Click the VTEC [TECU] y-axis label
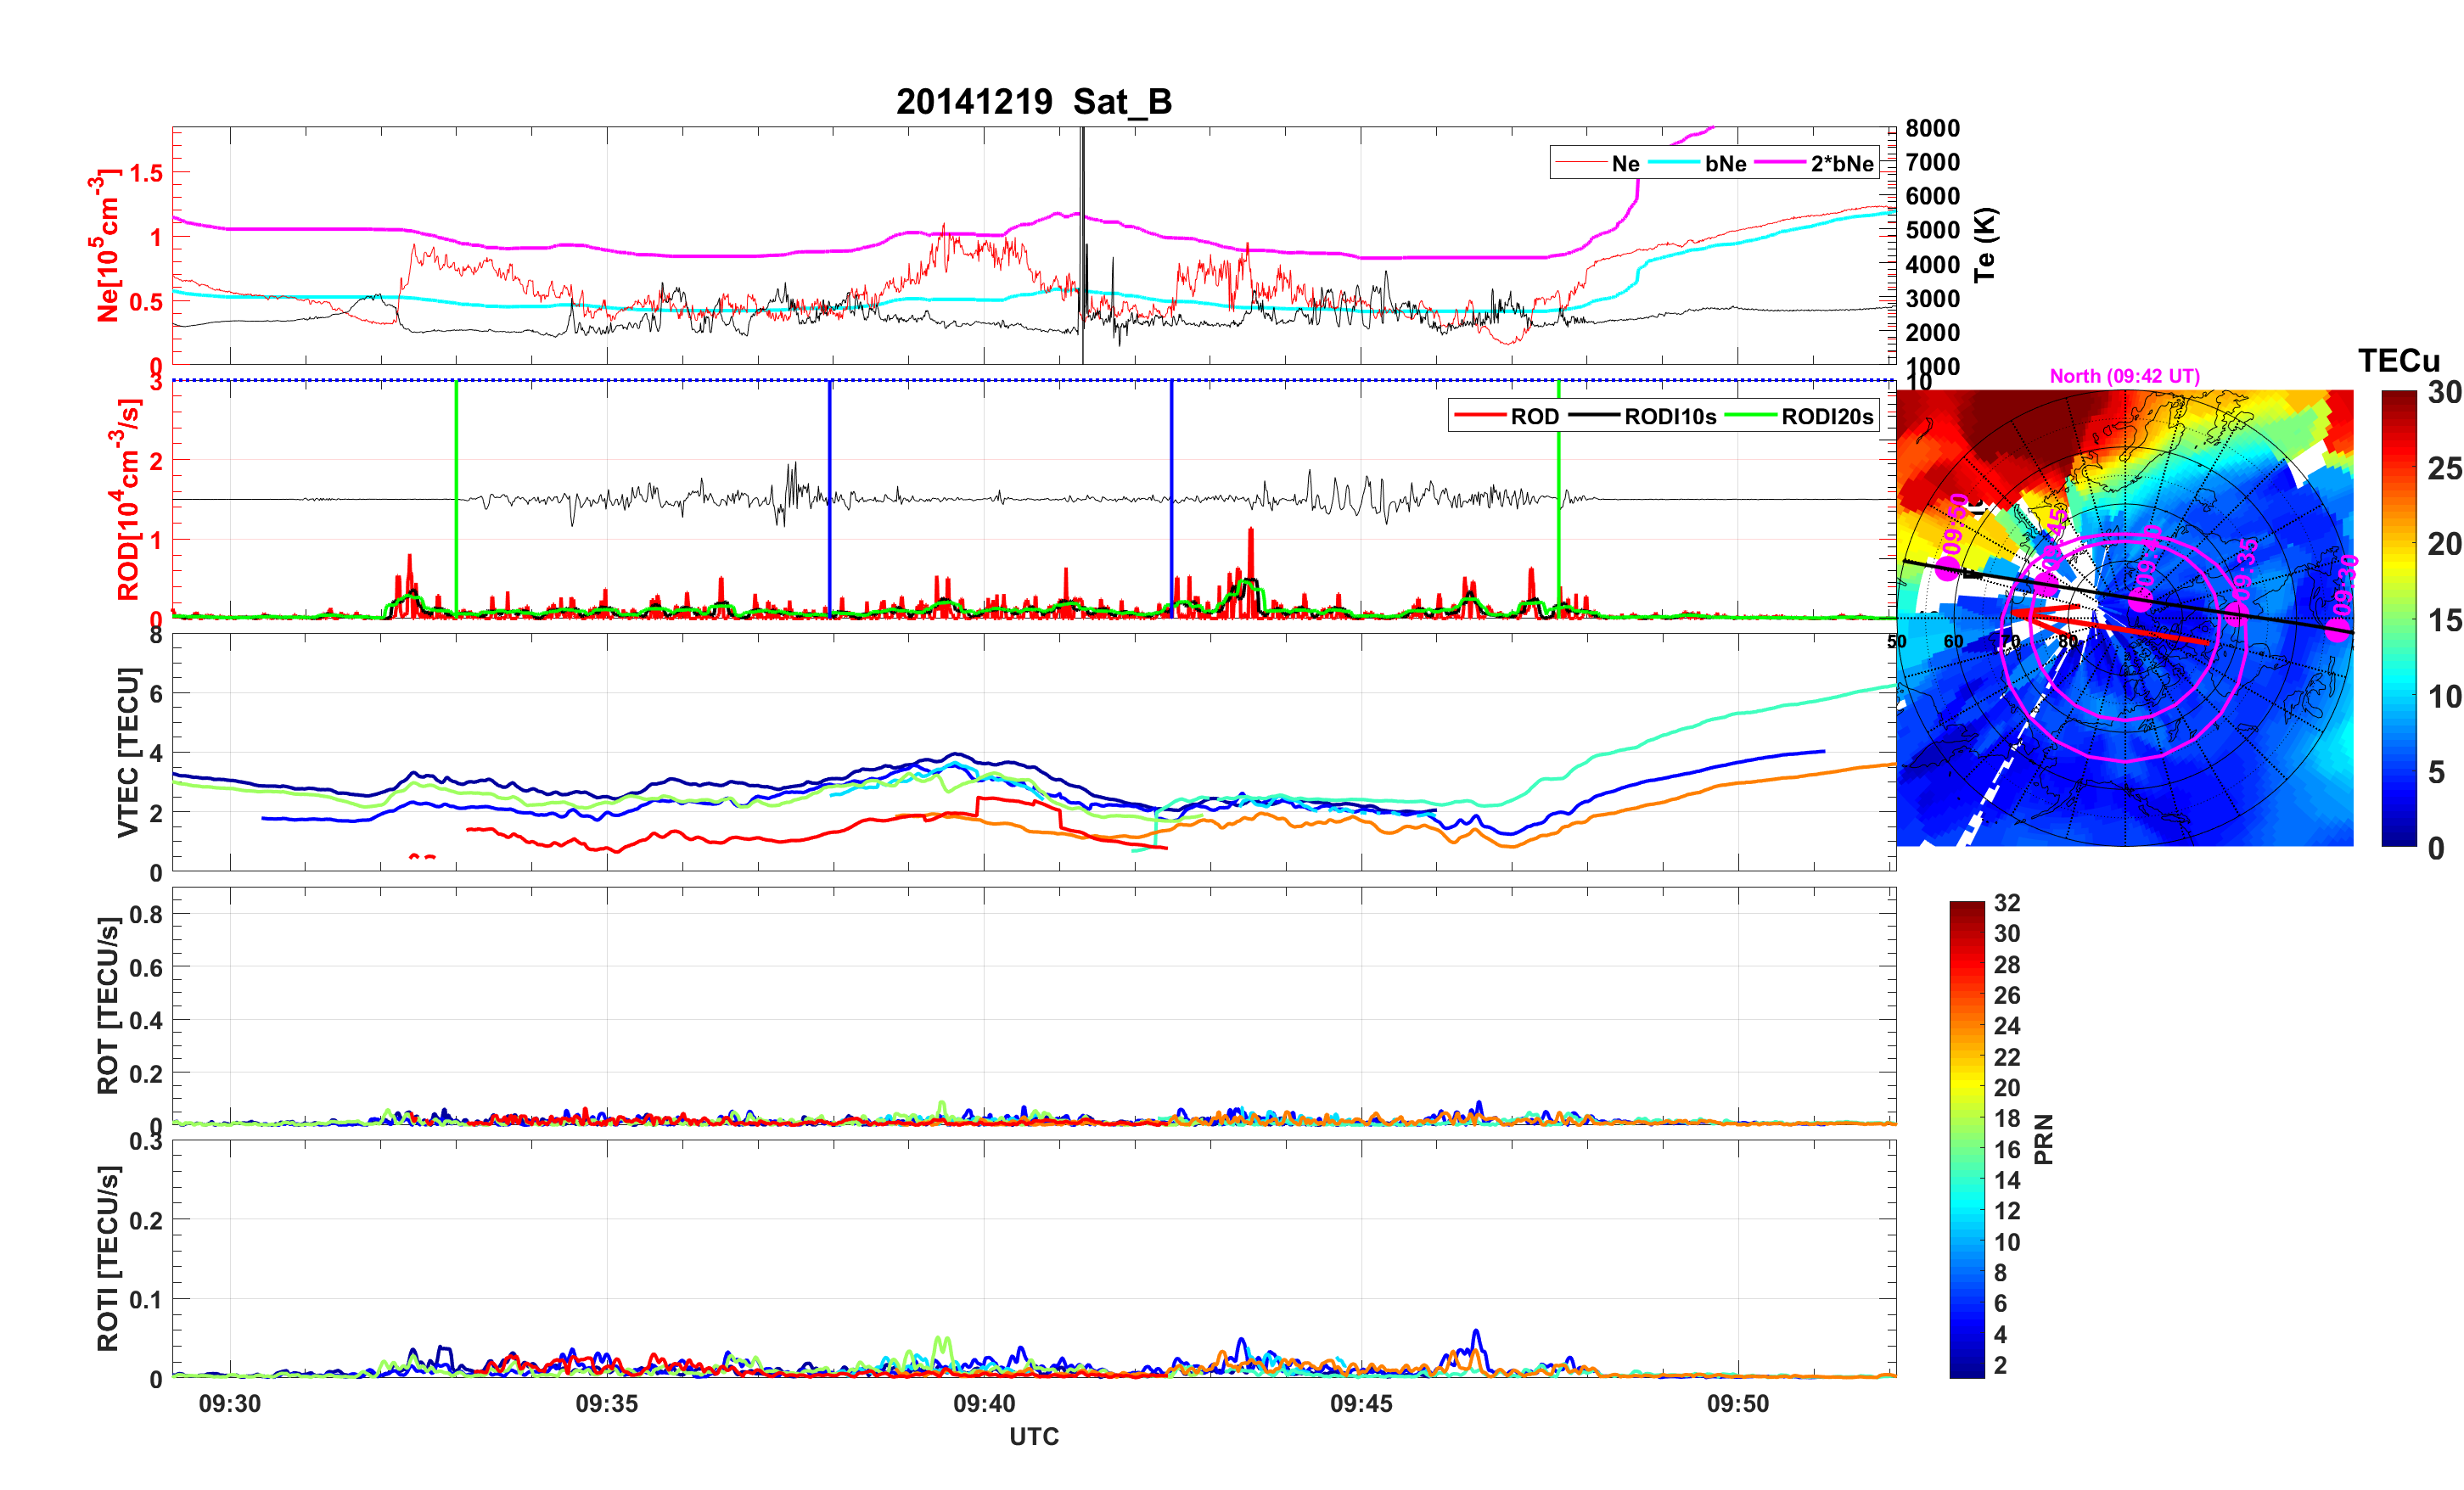 (x=128, y=752)
